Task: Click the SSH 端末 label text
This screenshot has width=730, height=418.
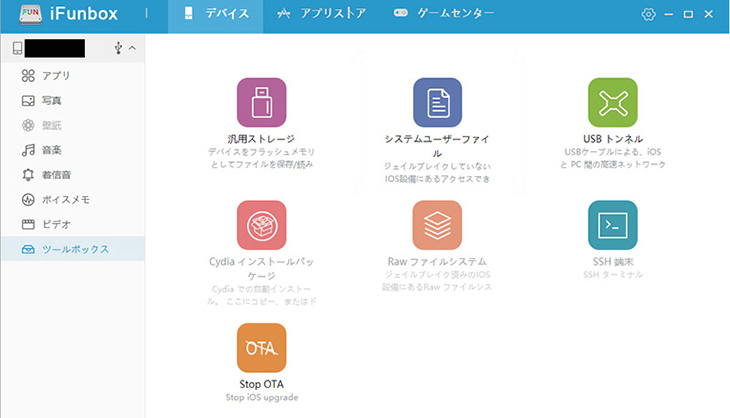Action: pos(613,262)
